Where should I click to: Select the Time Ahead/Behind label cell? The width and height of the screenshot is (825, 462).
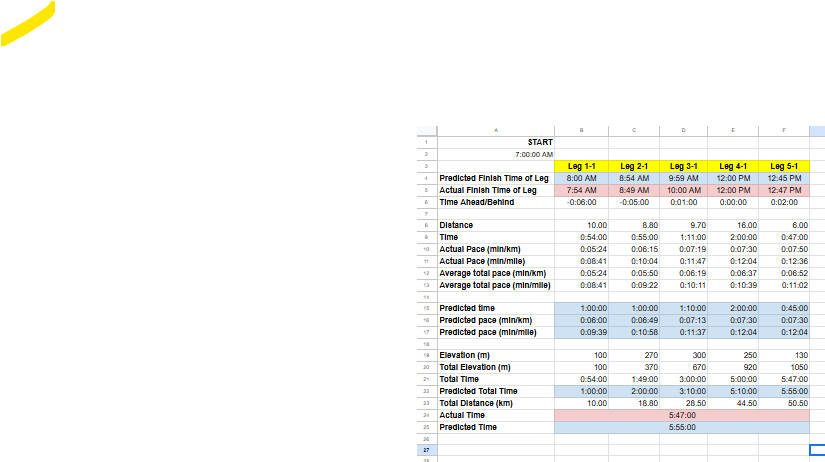pos(477,202)
